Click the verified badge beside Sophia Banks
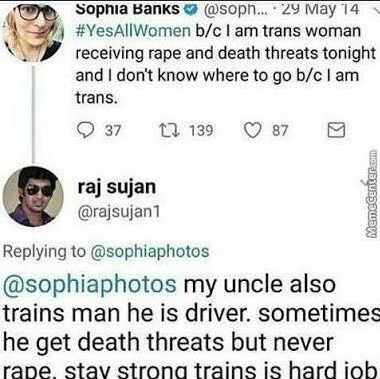 pos(190,10)
